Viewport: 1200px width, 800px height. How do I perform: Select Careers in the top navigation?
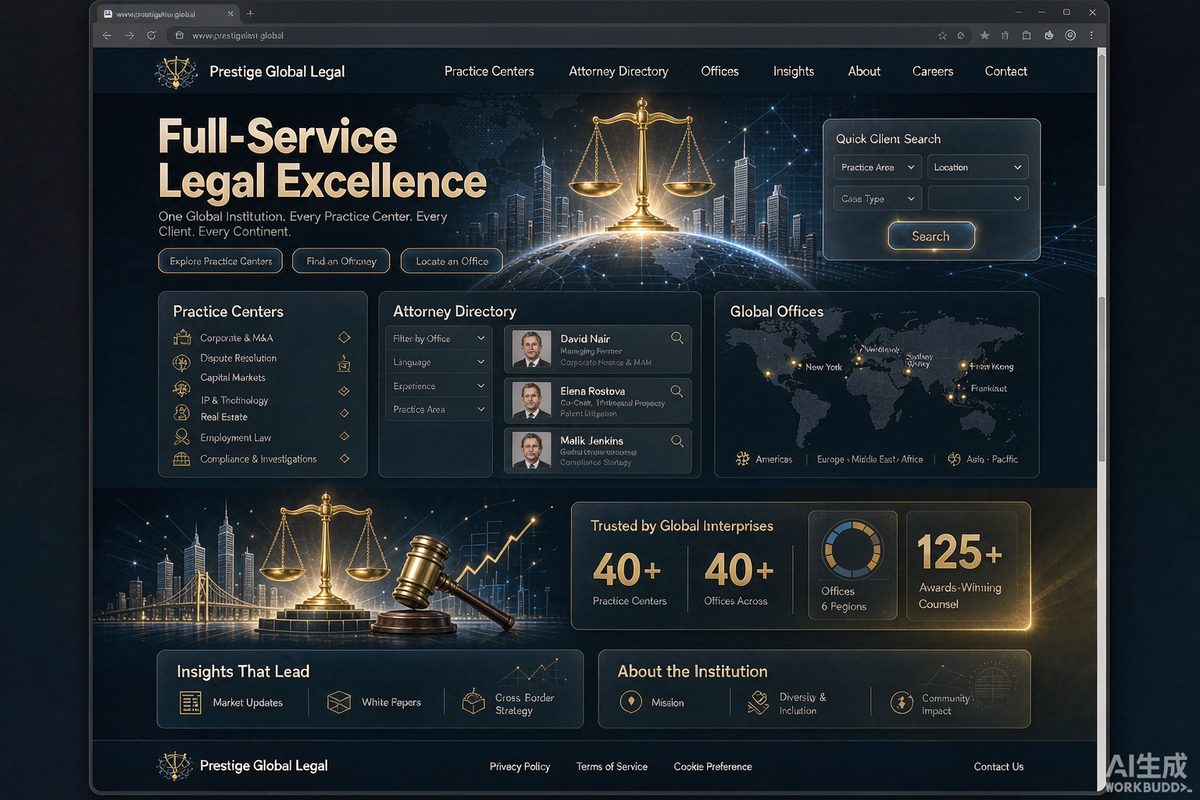pyautogui.click(x=933, y=71)
